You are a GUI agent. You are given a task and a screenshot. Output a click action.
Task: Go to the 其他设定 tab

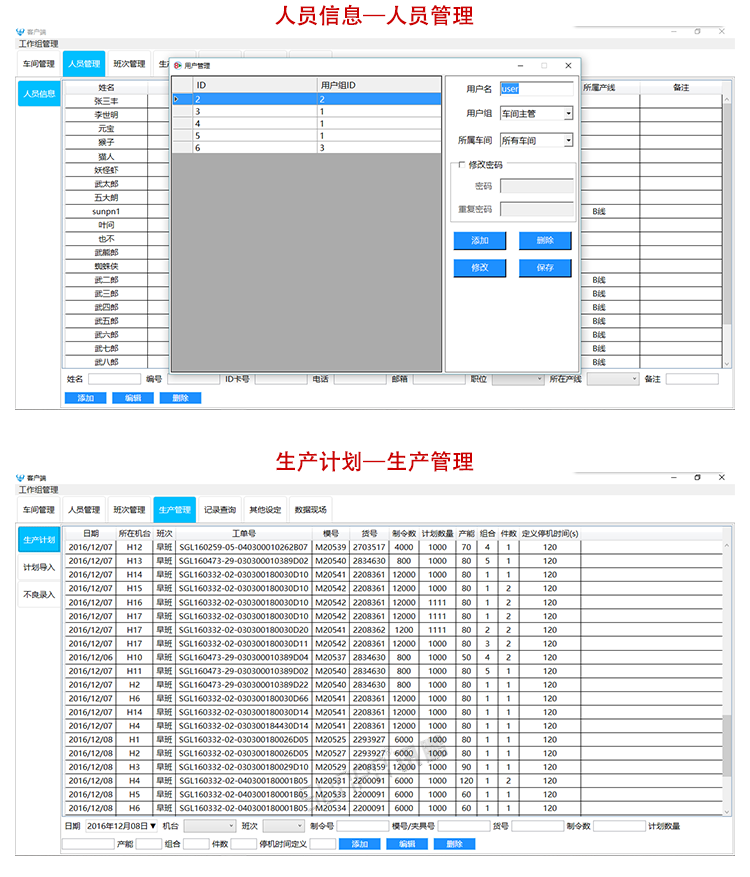click(x=265, y=509)
